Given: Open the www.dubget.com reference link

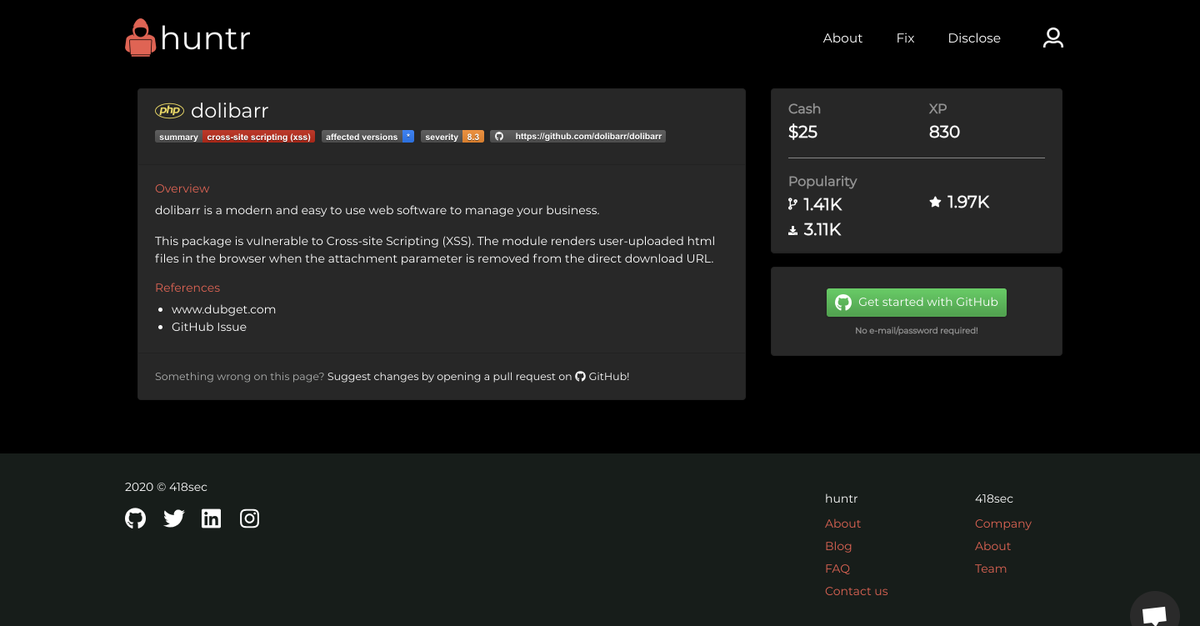Looking at the screenshot, I should 224,309.
